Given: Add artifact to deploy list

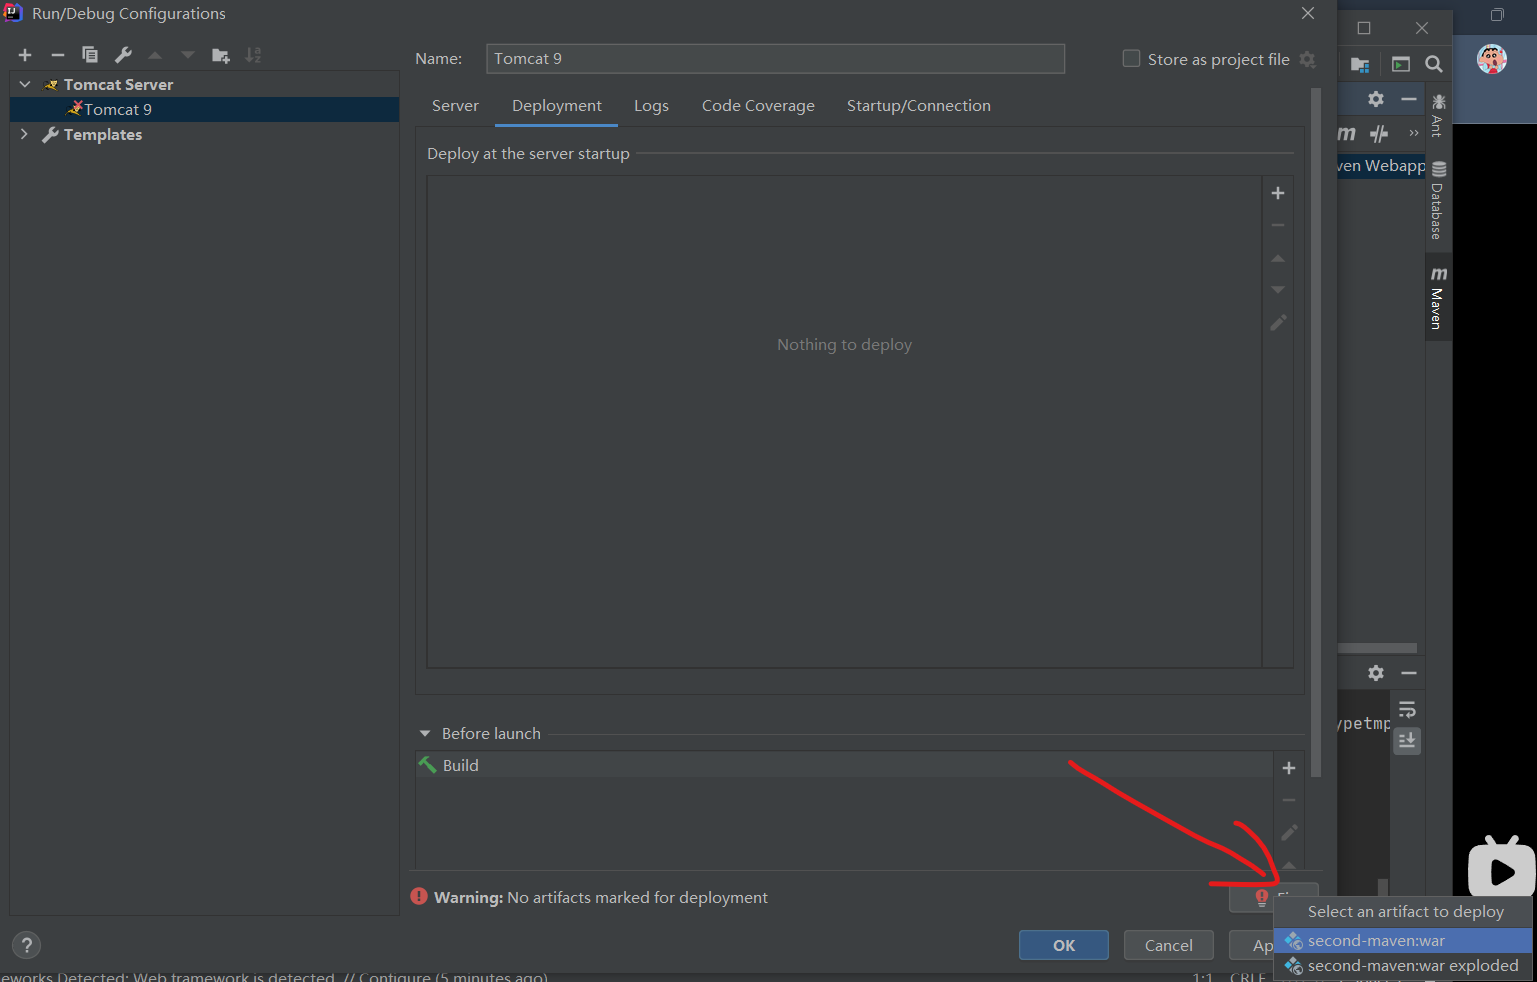Looking at the screenshot, I should [1278, 193].
